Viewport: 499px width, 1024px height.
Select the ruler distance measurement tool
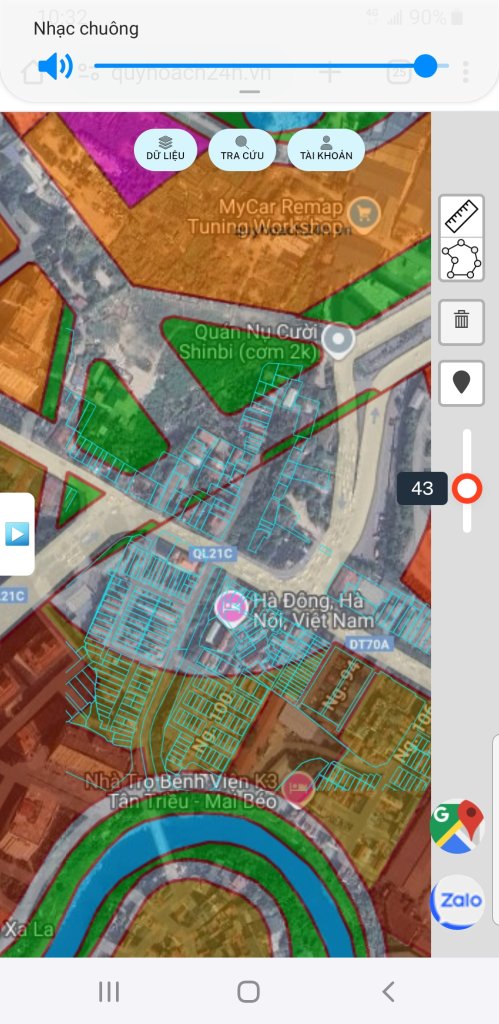pos(461,216)
